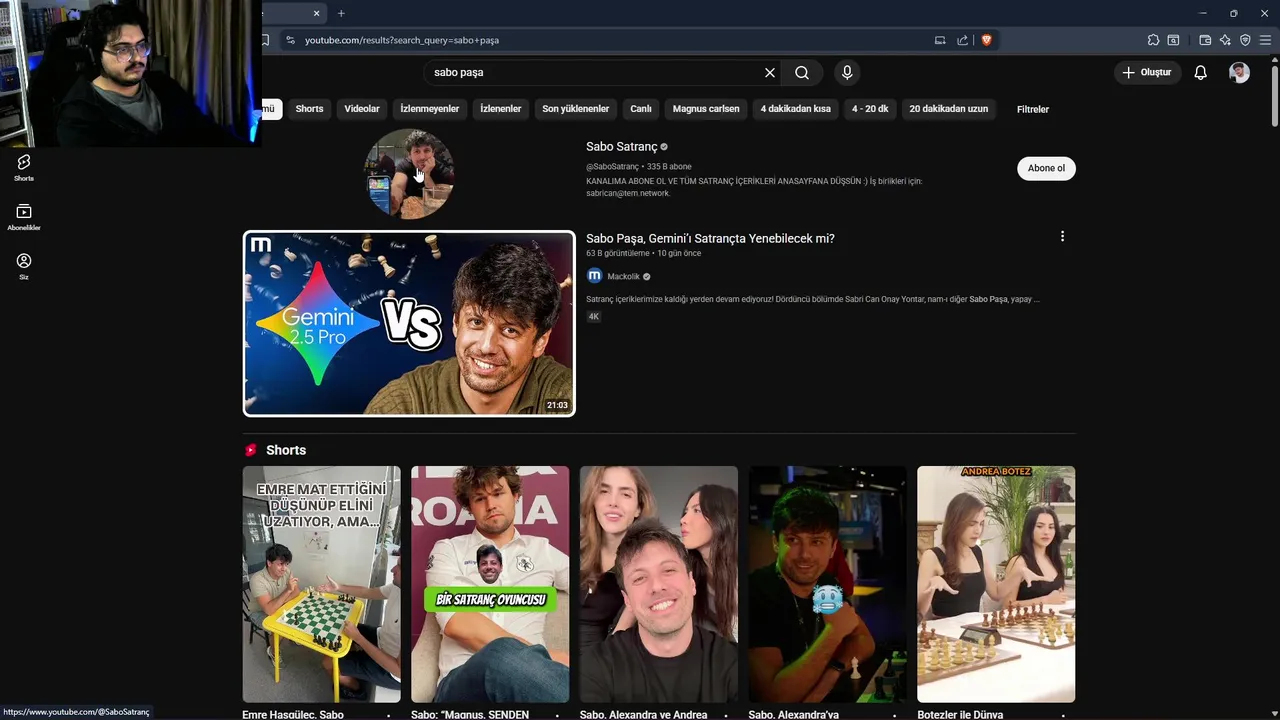Open the Gemini 2.5 Pro VS video thumbnail
Image resolution: width=1280 pixels, height=720 pixels.
click(409, 324)
